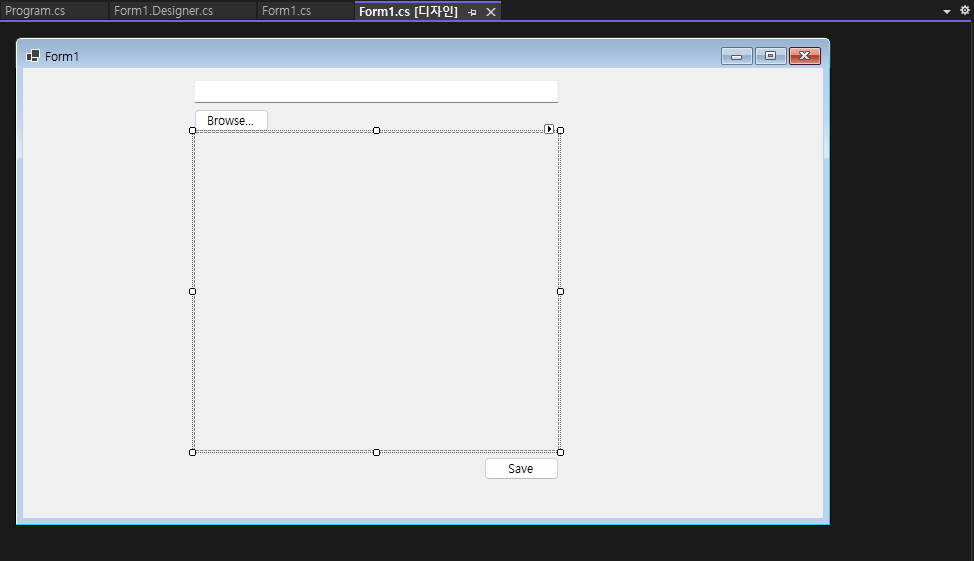Viewport: 974px width, 561px height.
Task: Select the Browse... button
Action: (231, 121)
